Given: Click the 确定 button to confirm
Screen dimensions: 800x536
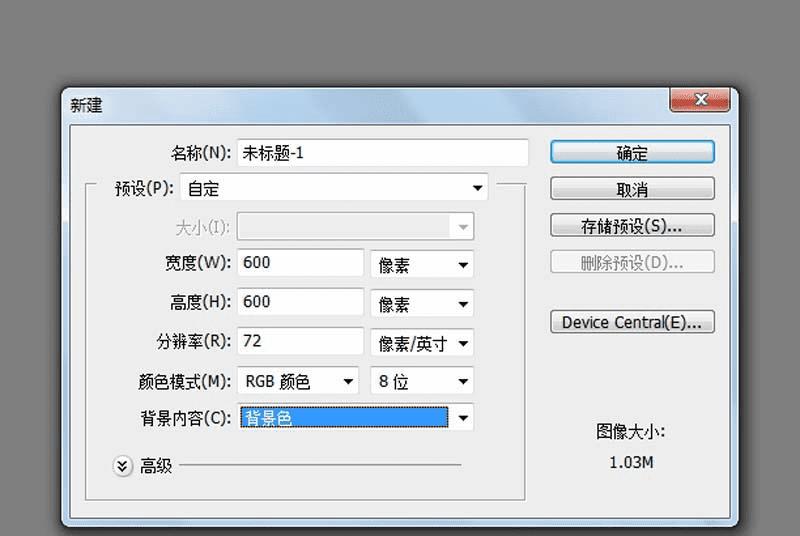Looking at the screenshot, I should pos(632,152).
